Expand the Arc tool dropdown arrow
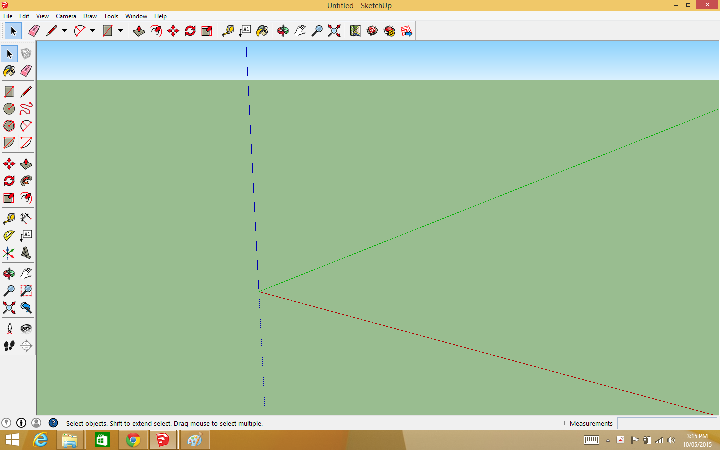This screenshot has height=450, width=720. click(92, 31)
